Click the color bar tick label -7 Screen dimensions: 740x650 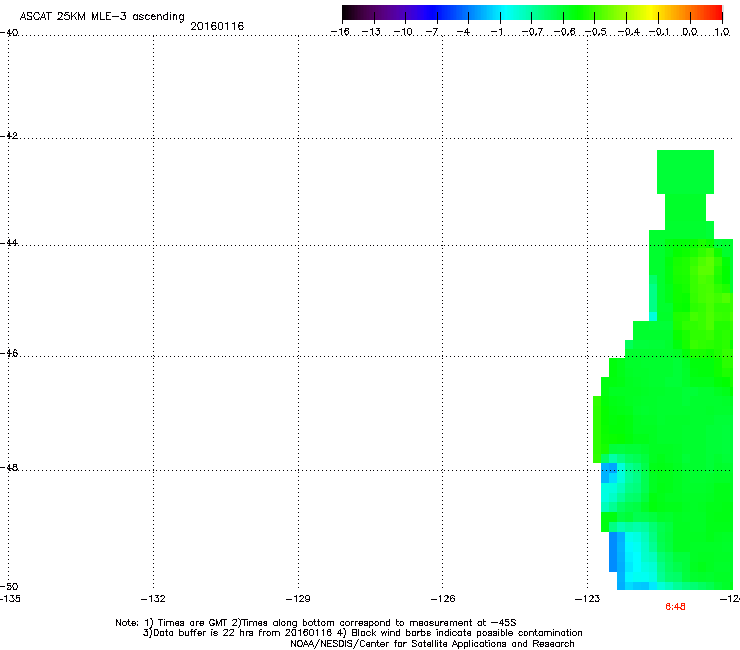pos(432,32)
